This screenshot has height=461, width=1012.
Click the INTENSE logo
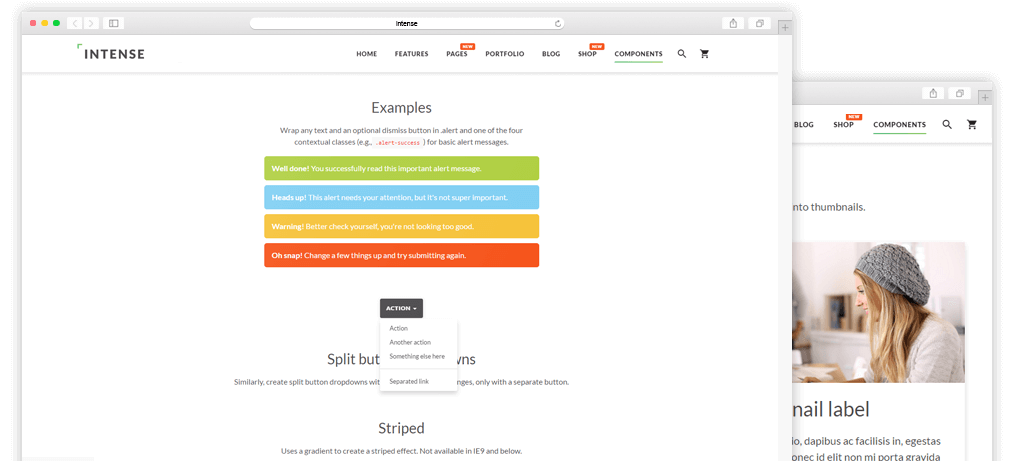tap(111, 53)
